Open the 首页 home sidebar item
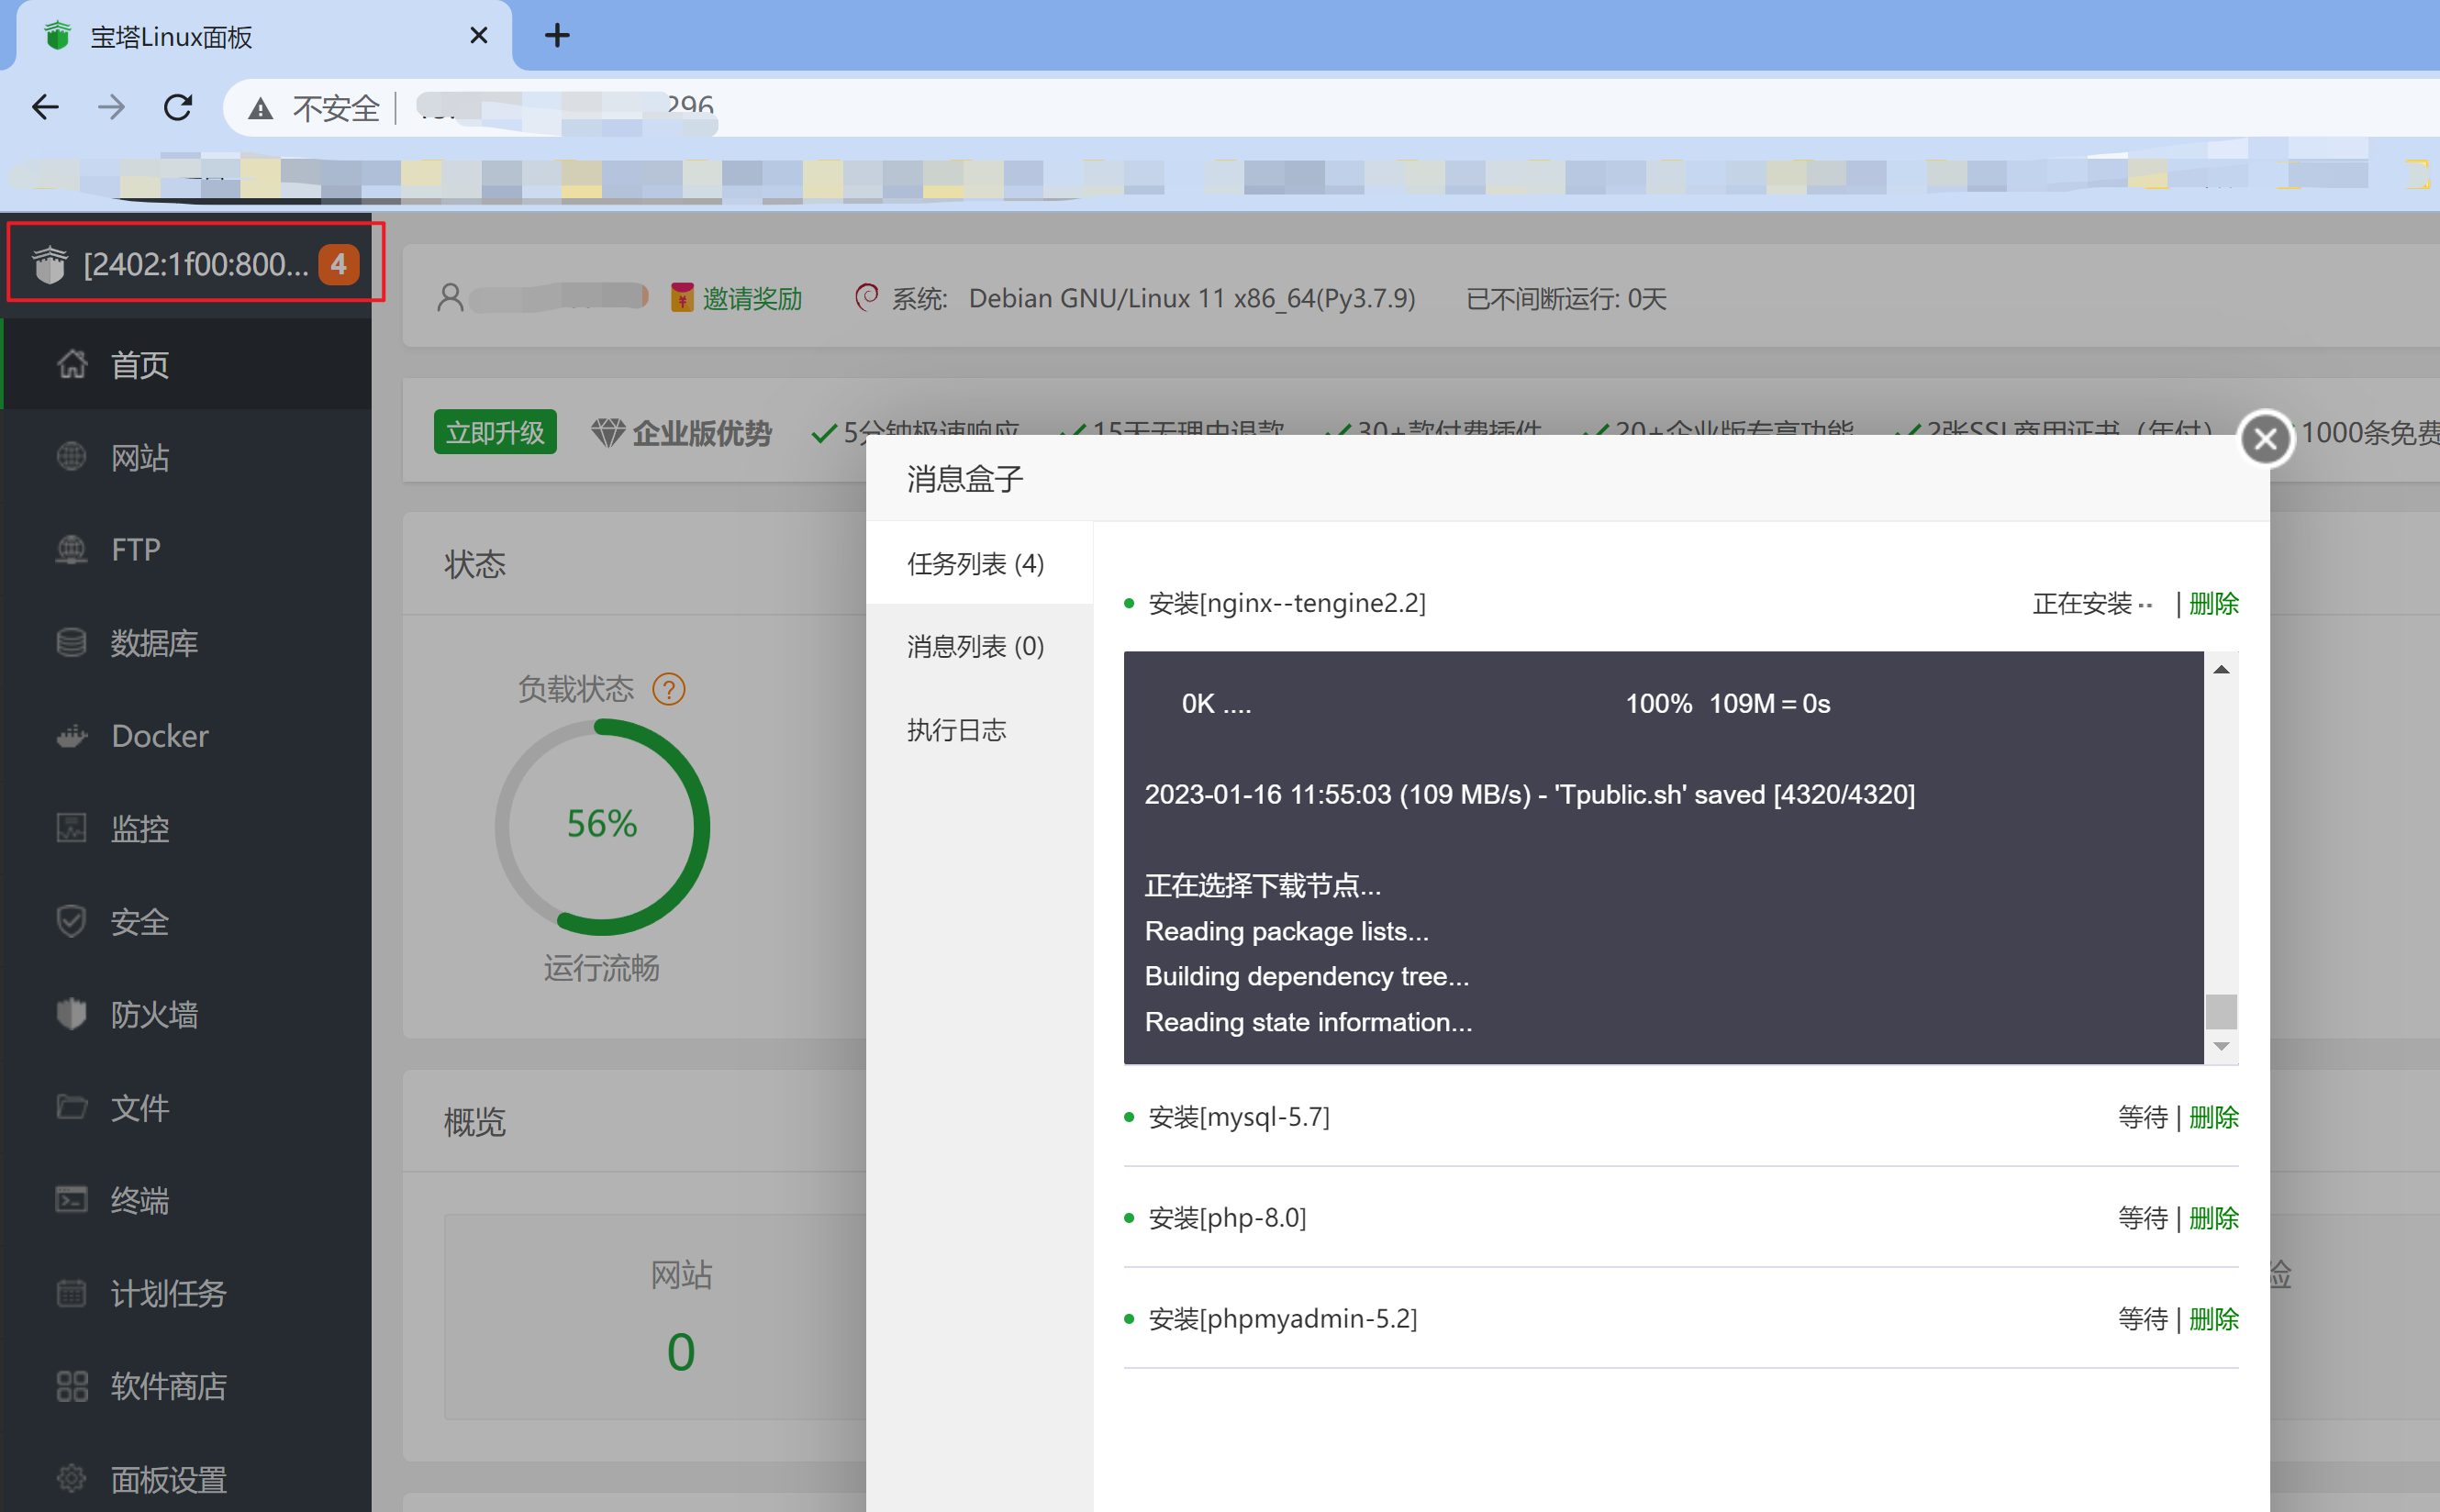 pyautogui.click(x=186, y=364)
